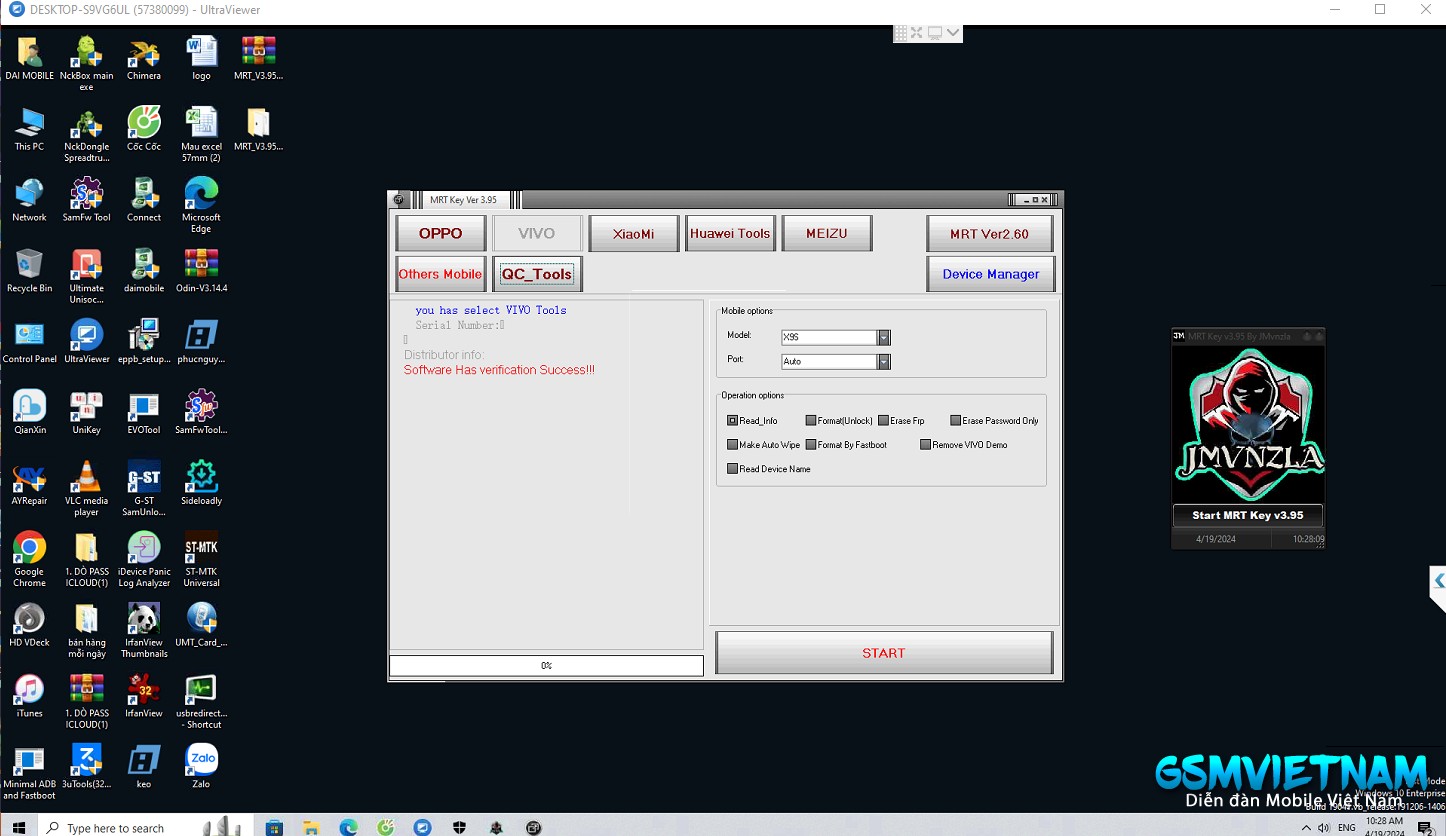Click the JMVNZLA hacker logo image
This screenshot has width=1446, height=836.
[1247, 424]
